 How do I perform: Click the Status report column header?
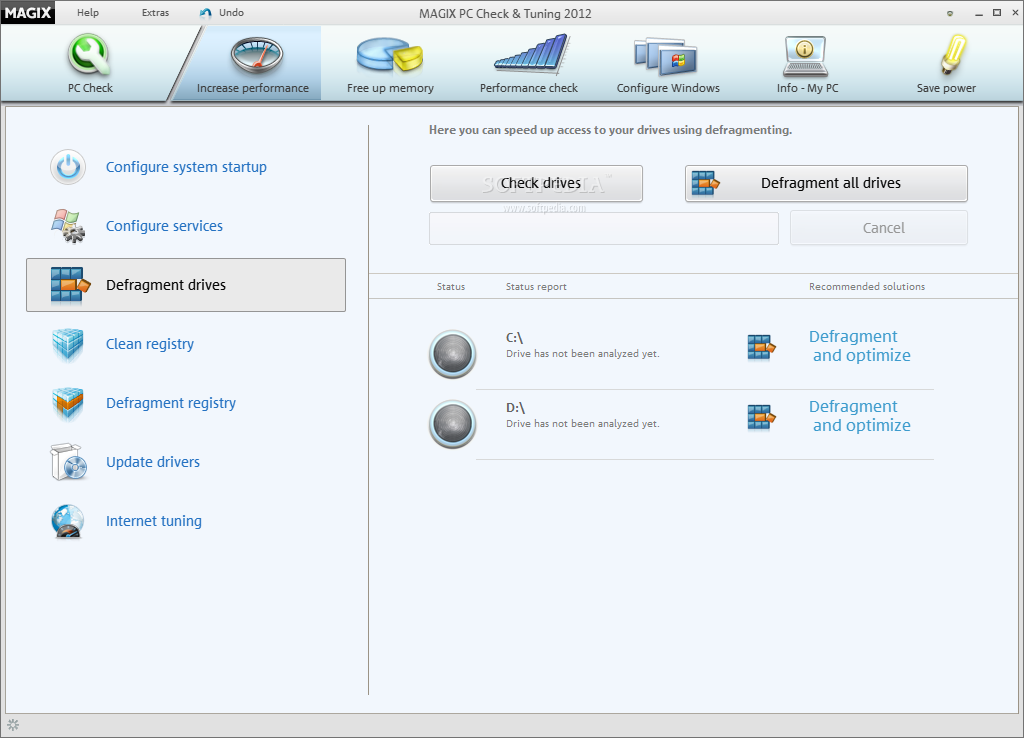(536, 287)
